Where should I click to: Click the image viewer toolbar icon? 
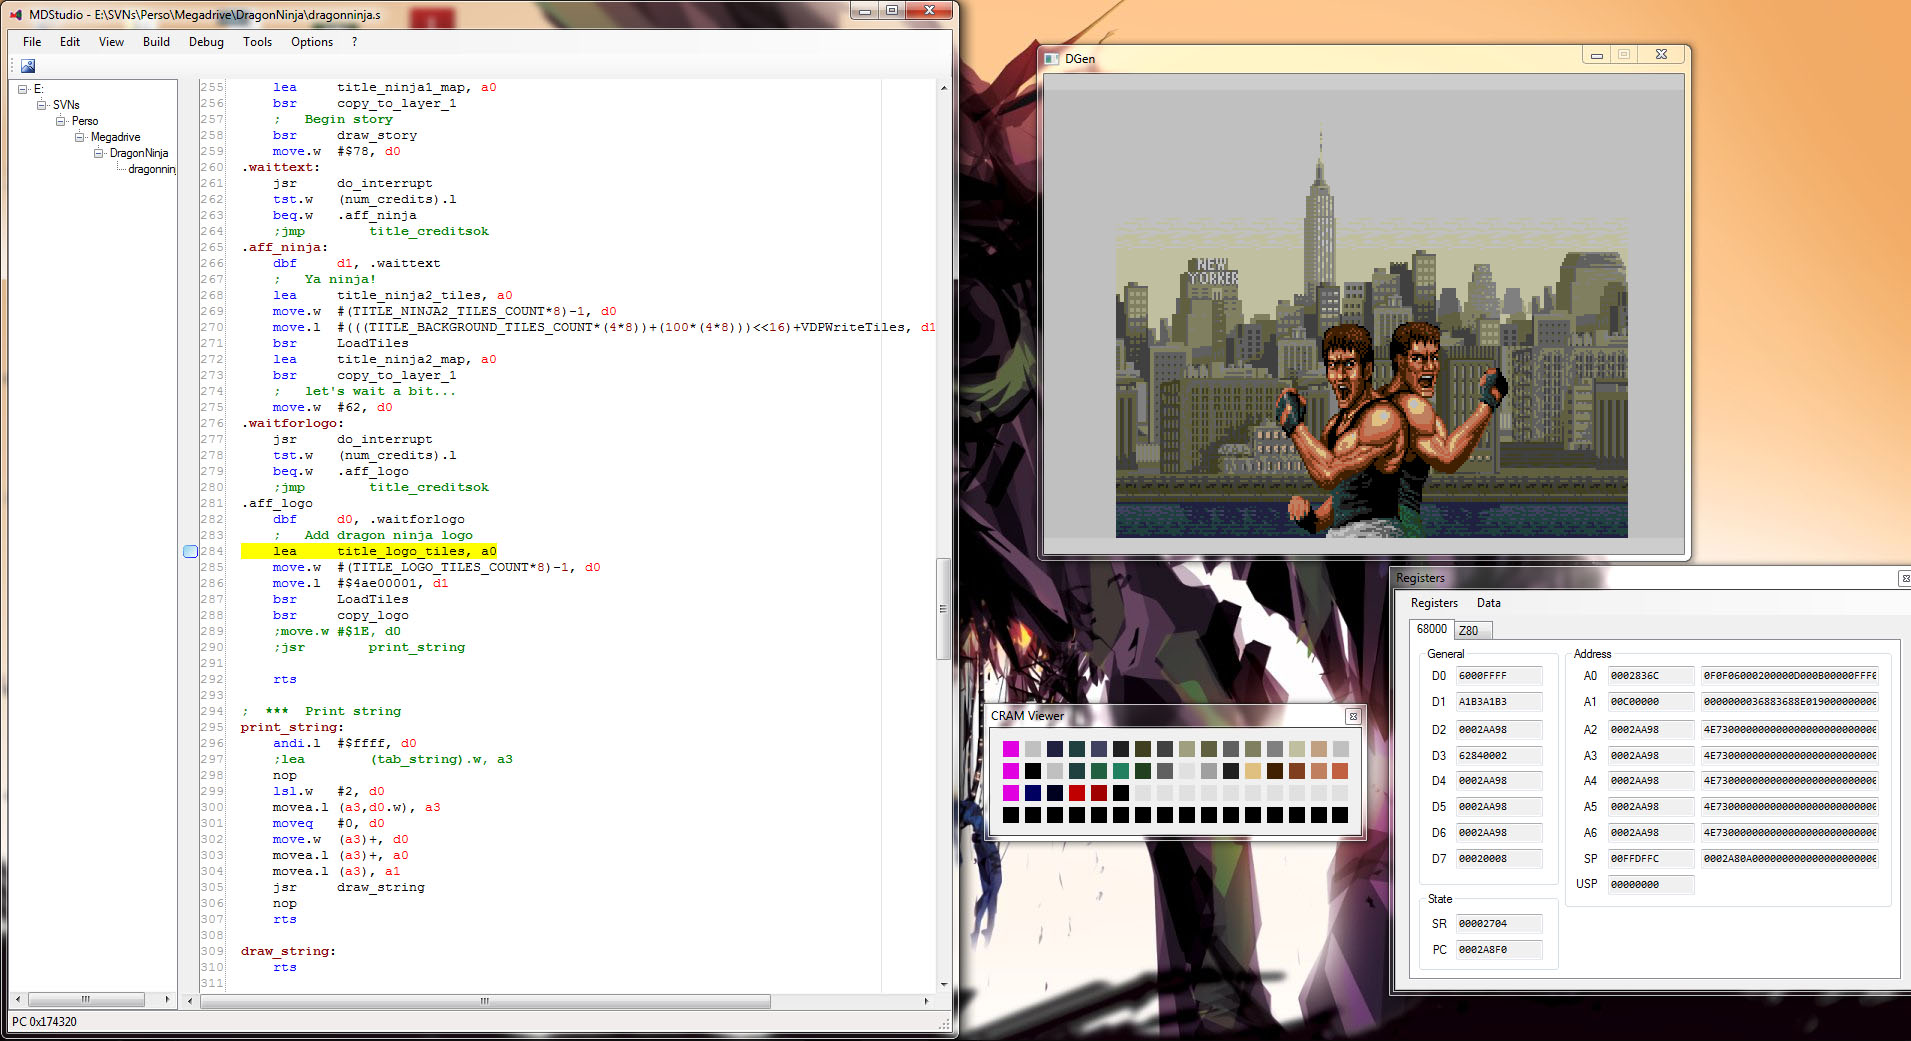coord(28,66)
